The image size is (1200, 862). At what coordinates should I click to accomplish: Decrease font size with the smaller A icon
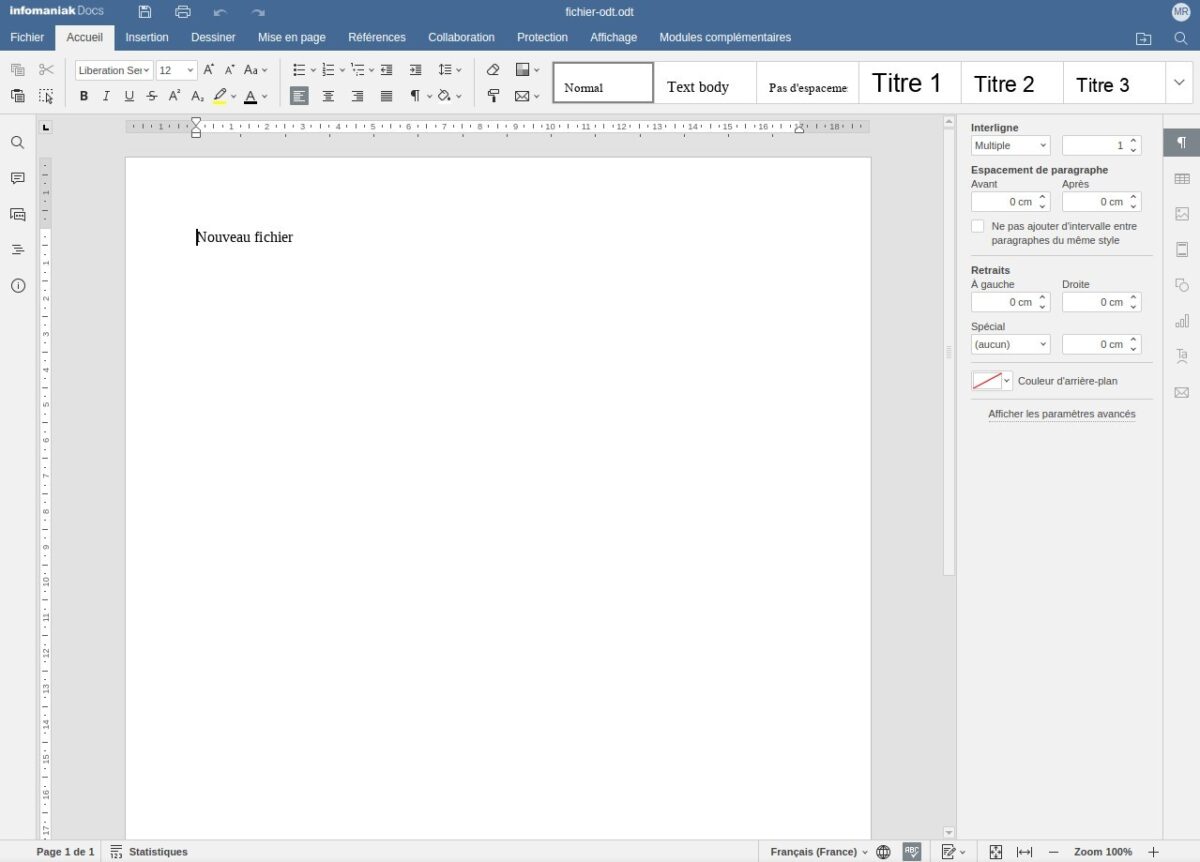point(229,70)
